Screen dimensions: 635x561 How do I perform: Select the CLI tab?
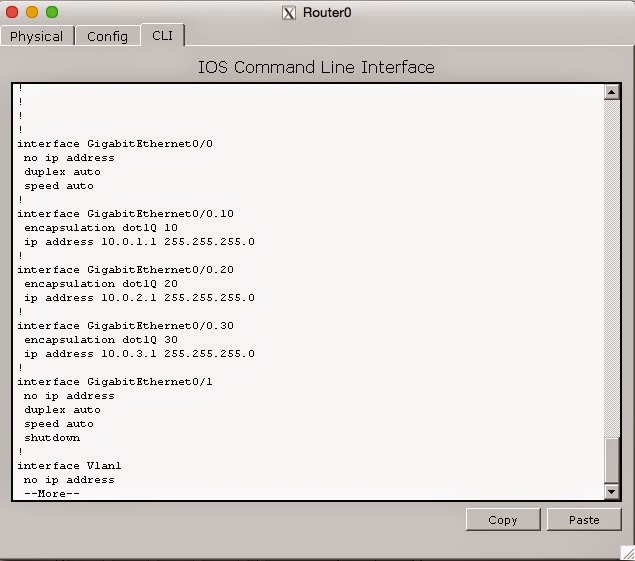tap(162, 36)
